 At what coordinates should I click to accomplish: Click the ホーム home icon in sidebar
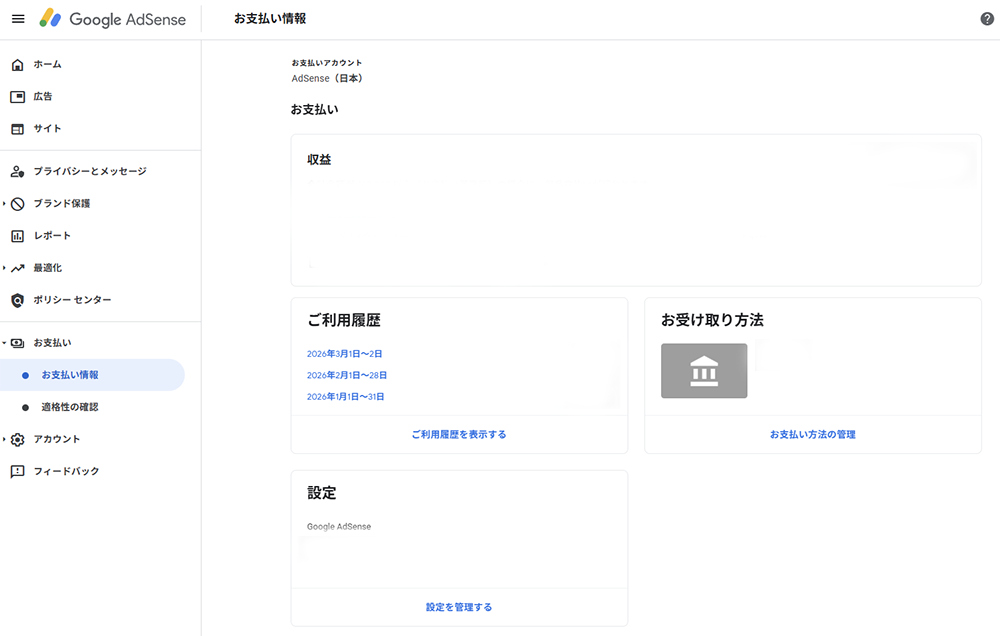coord(17,65)
